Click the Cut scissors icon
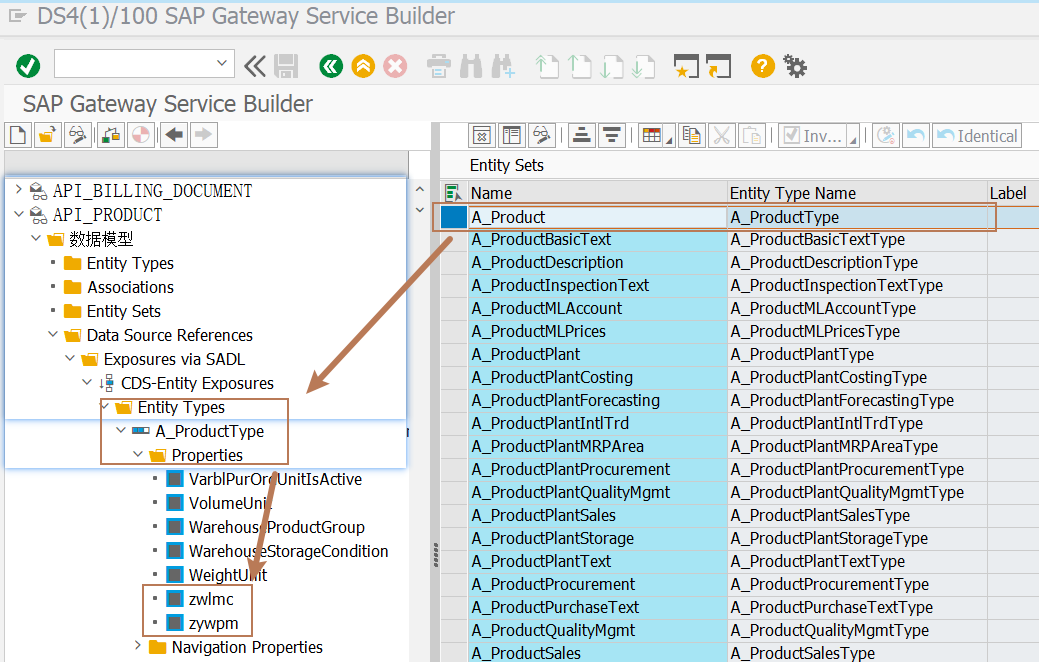The height and width of the screenshot is (662, 1039). 722,136
